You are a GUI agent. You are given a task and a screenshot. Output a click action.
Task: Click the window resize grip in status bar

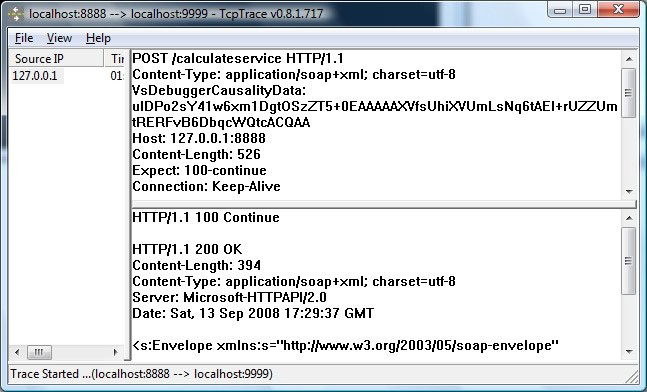click(x=632, y=376)
